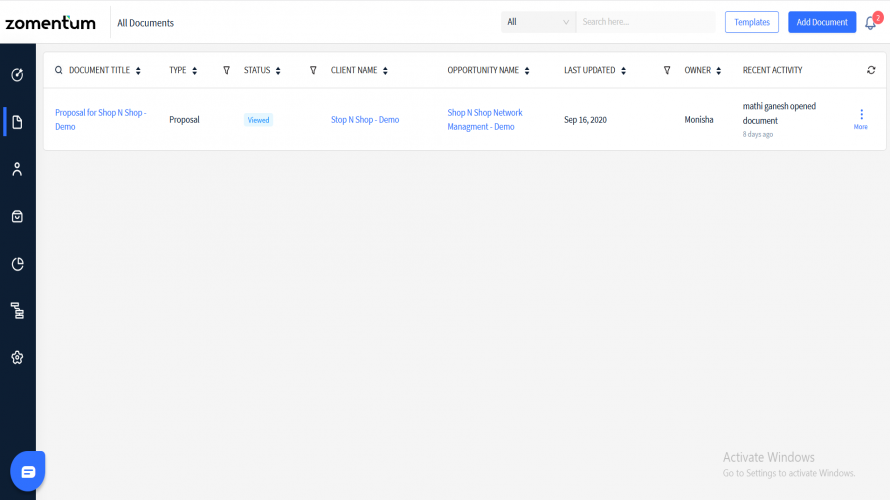Open the More actions menu for the proposal
Viewport: 890px width, 500px height.
(x=861, y=118)
